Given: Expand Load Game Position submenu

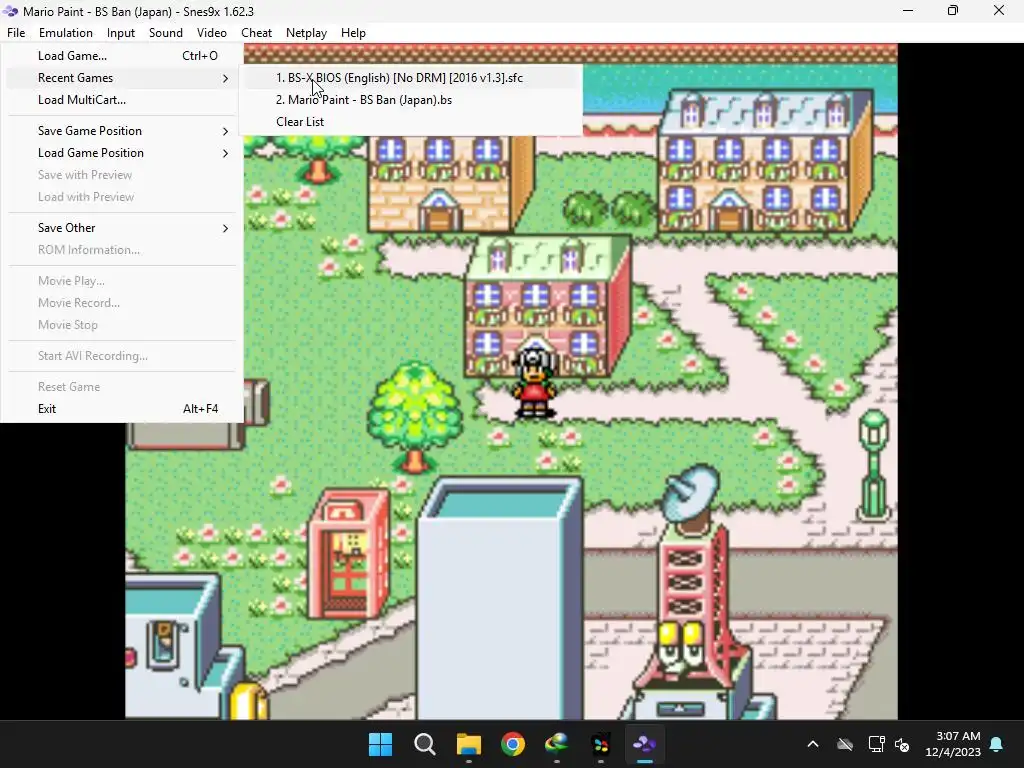Looking at the screenshot, I should point(122,153).
